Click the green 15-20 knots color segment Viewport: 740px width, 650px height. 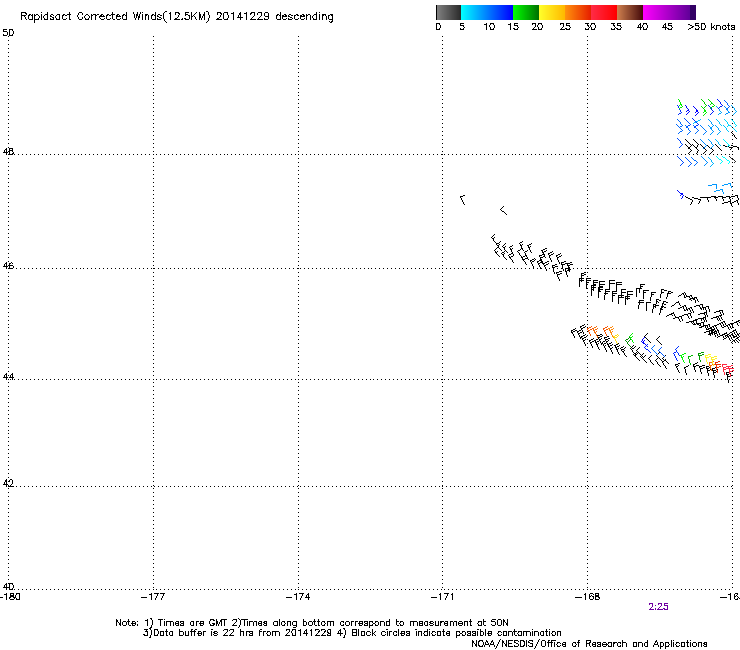point(526,12)
